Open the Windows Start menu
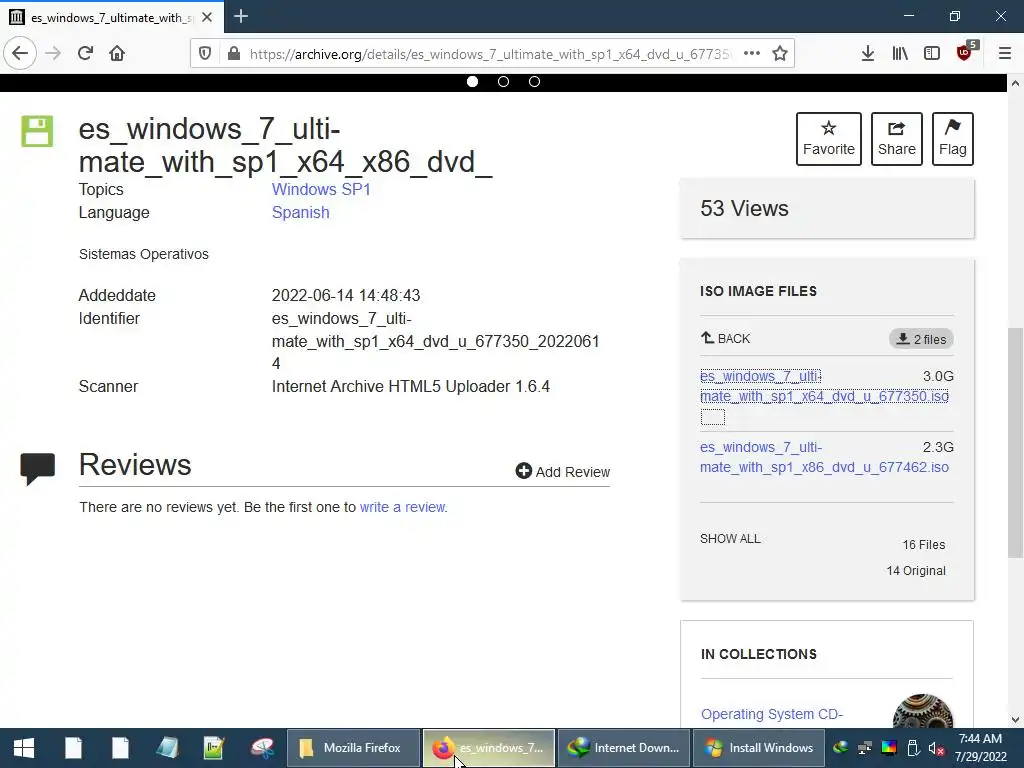The image size is (1024, 768). click(x=24, y=748)
